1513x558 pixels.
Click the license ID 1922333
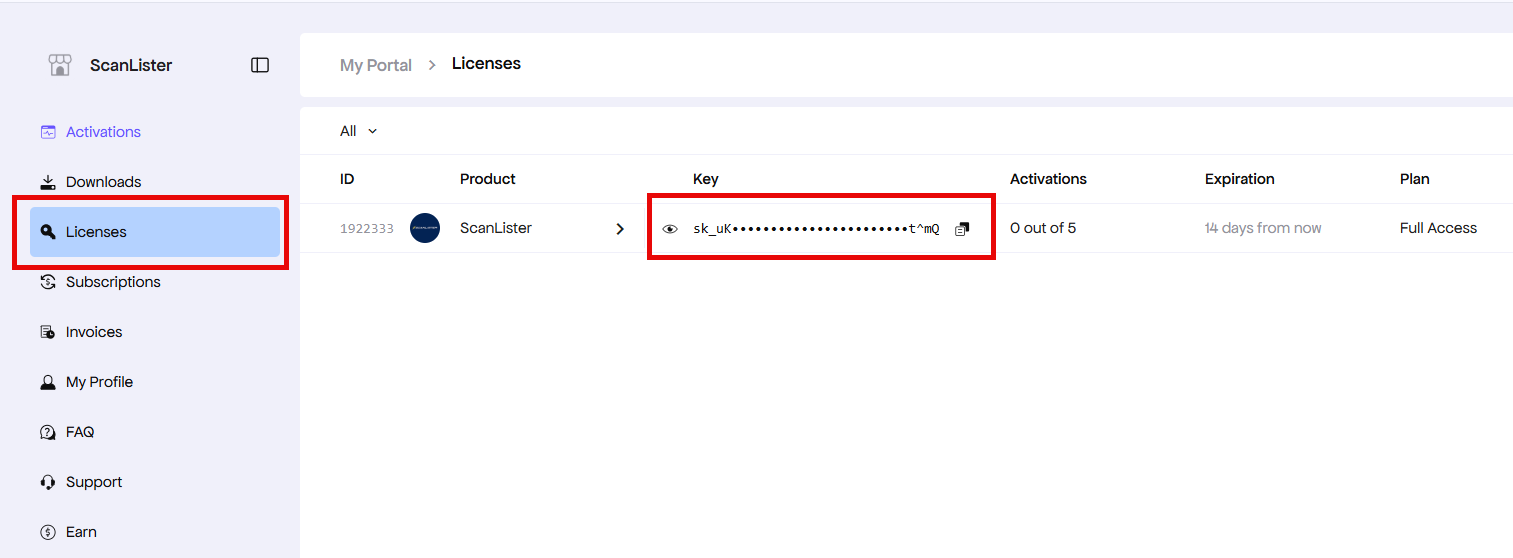pos(366,229)
